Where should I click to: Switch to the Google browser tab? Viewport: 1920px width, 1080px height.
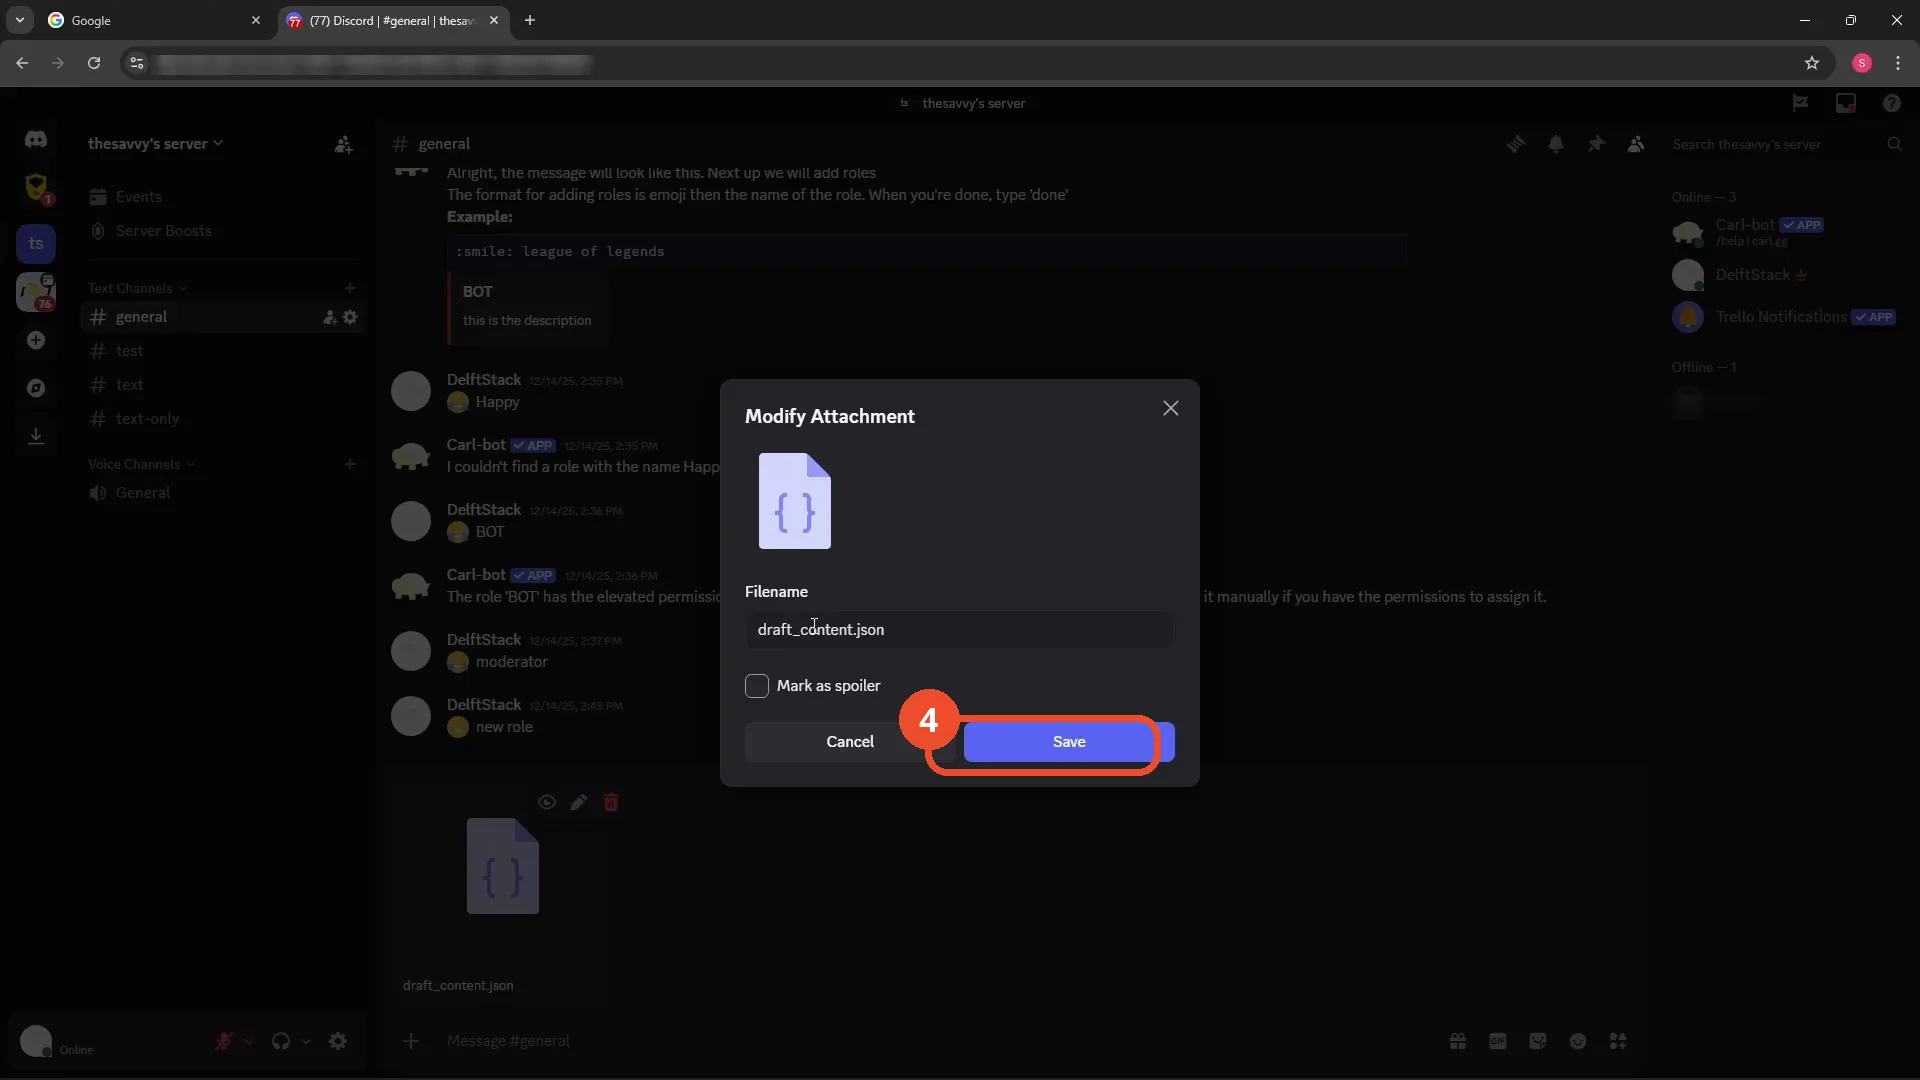(155, 20)
